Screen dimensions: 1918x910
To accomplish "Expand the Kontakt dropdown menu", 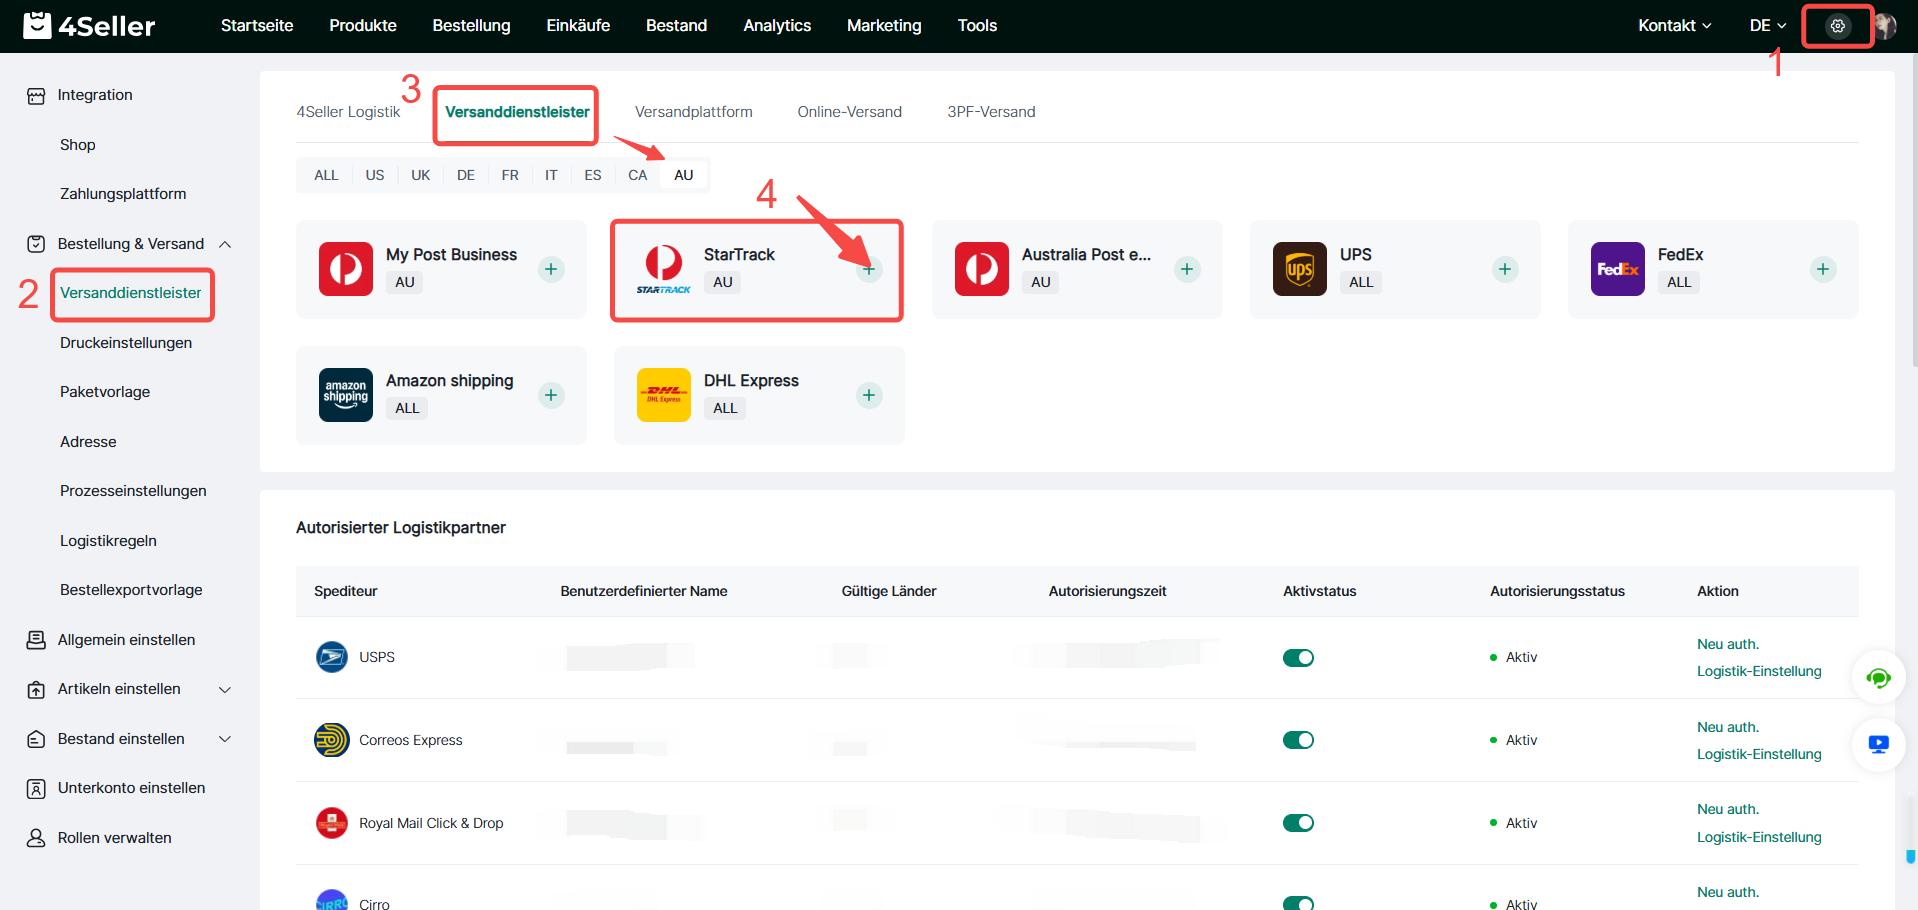I will [x=1674, y=26].
